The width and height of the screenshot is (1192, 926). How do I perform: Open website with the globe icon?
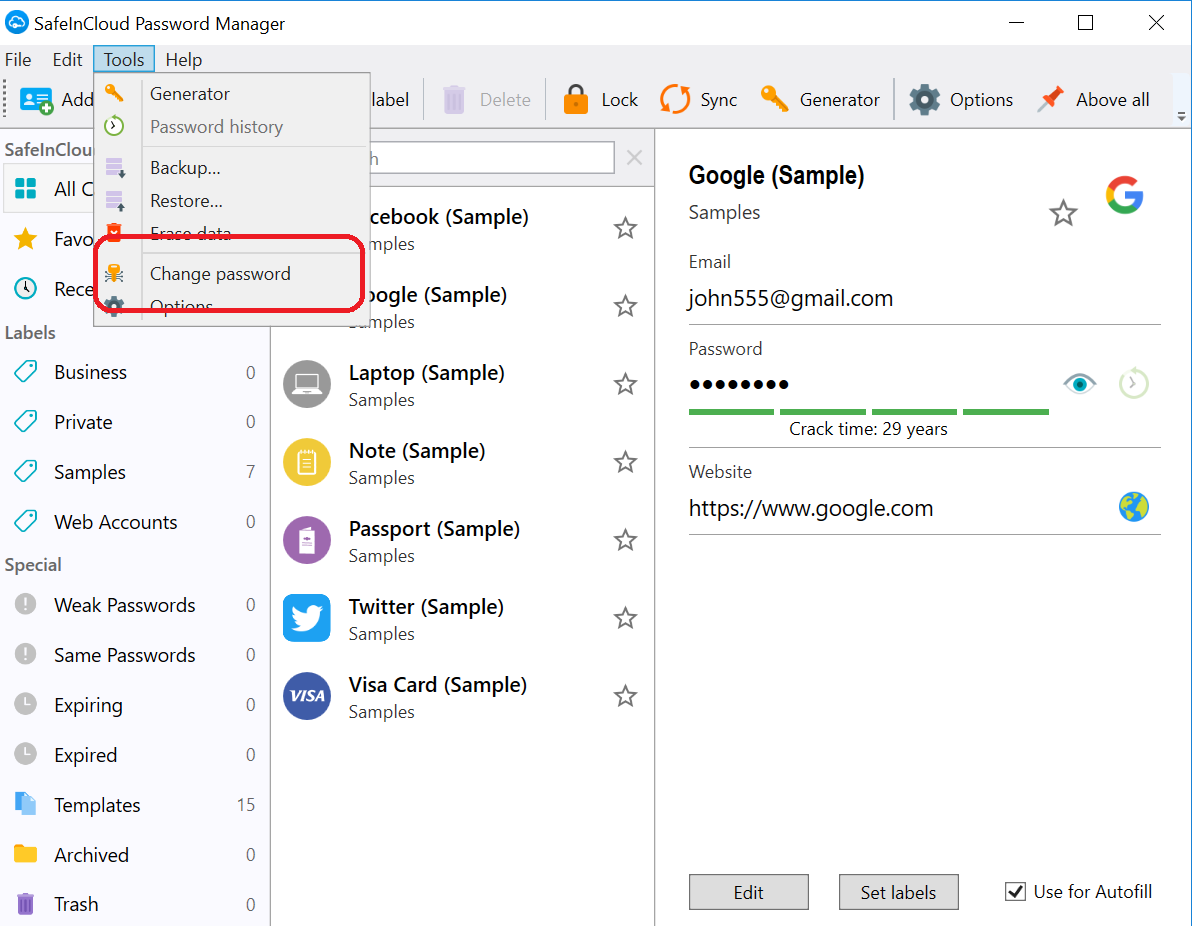point(1133,507)
